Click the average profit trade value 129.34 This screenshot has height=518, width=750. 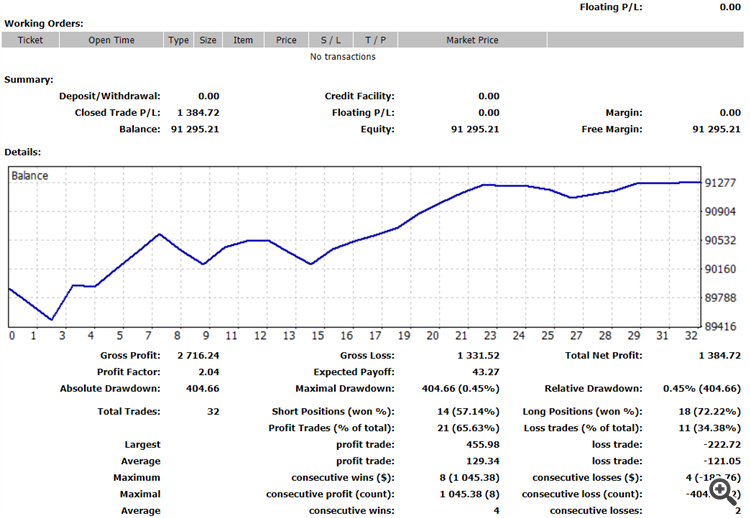point(483,461)
